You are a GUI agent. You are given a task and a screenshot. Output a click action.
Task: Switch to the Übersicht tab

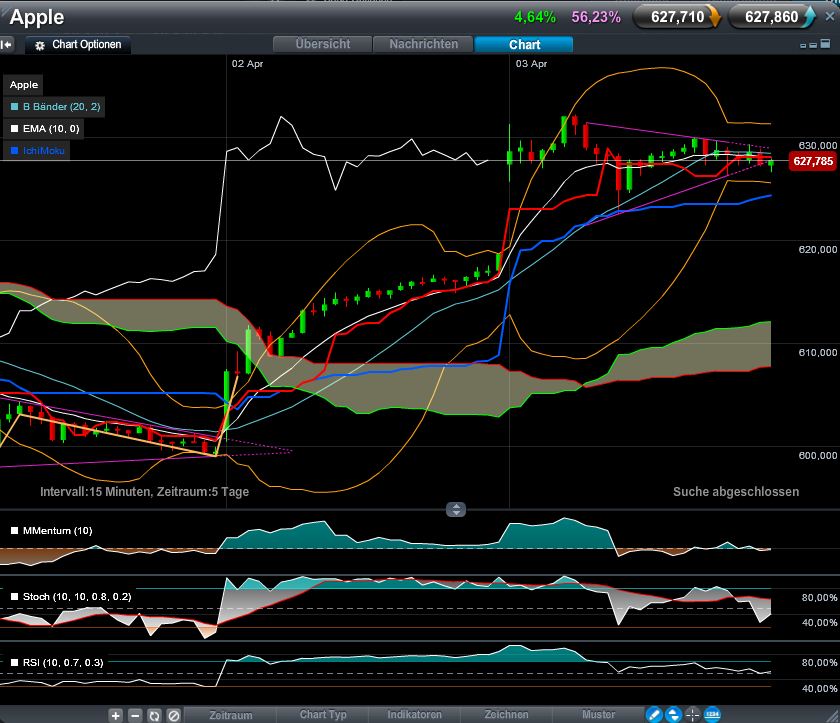tap(322, 44)
